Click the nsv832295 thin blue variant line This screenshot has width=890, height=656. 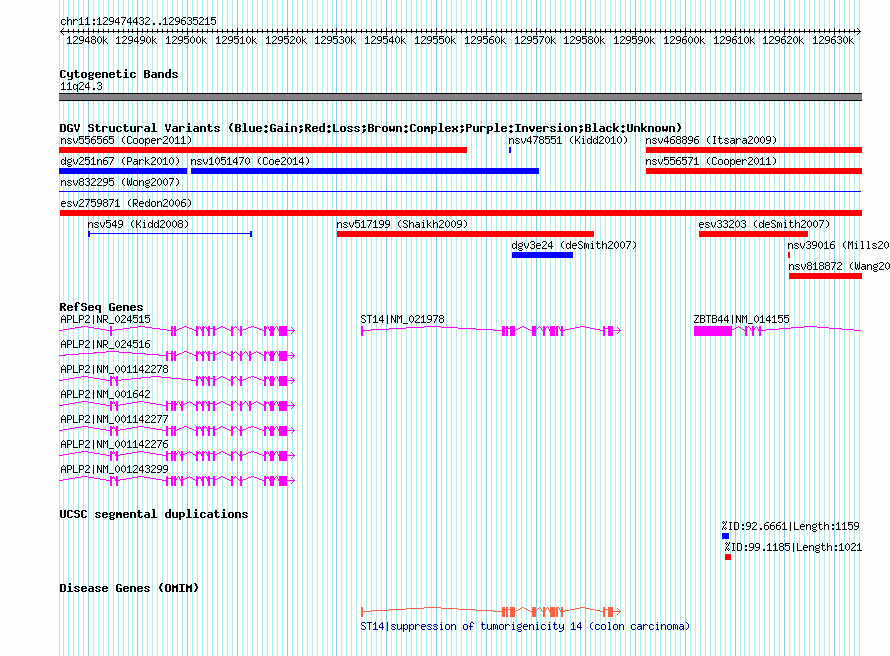pyautogui.click(x=460, y=192)
